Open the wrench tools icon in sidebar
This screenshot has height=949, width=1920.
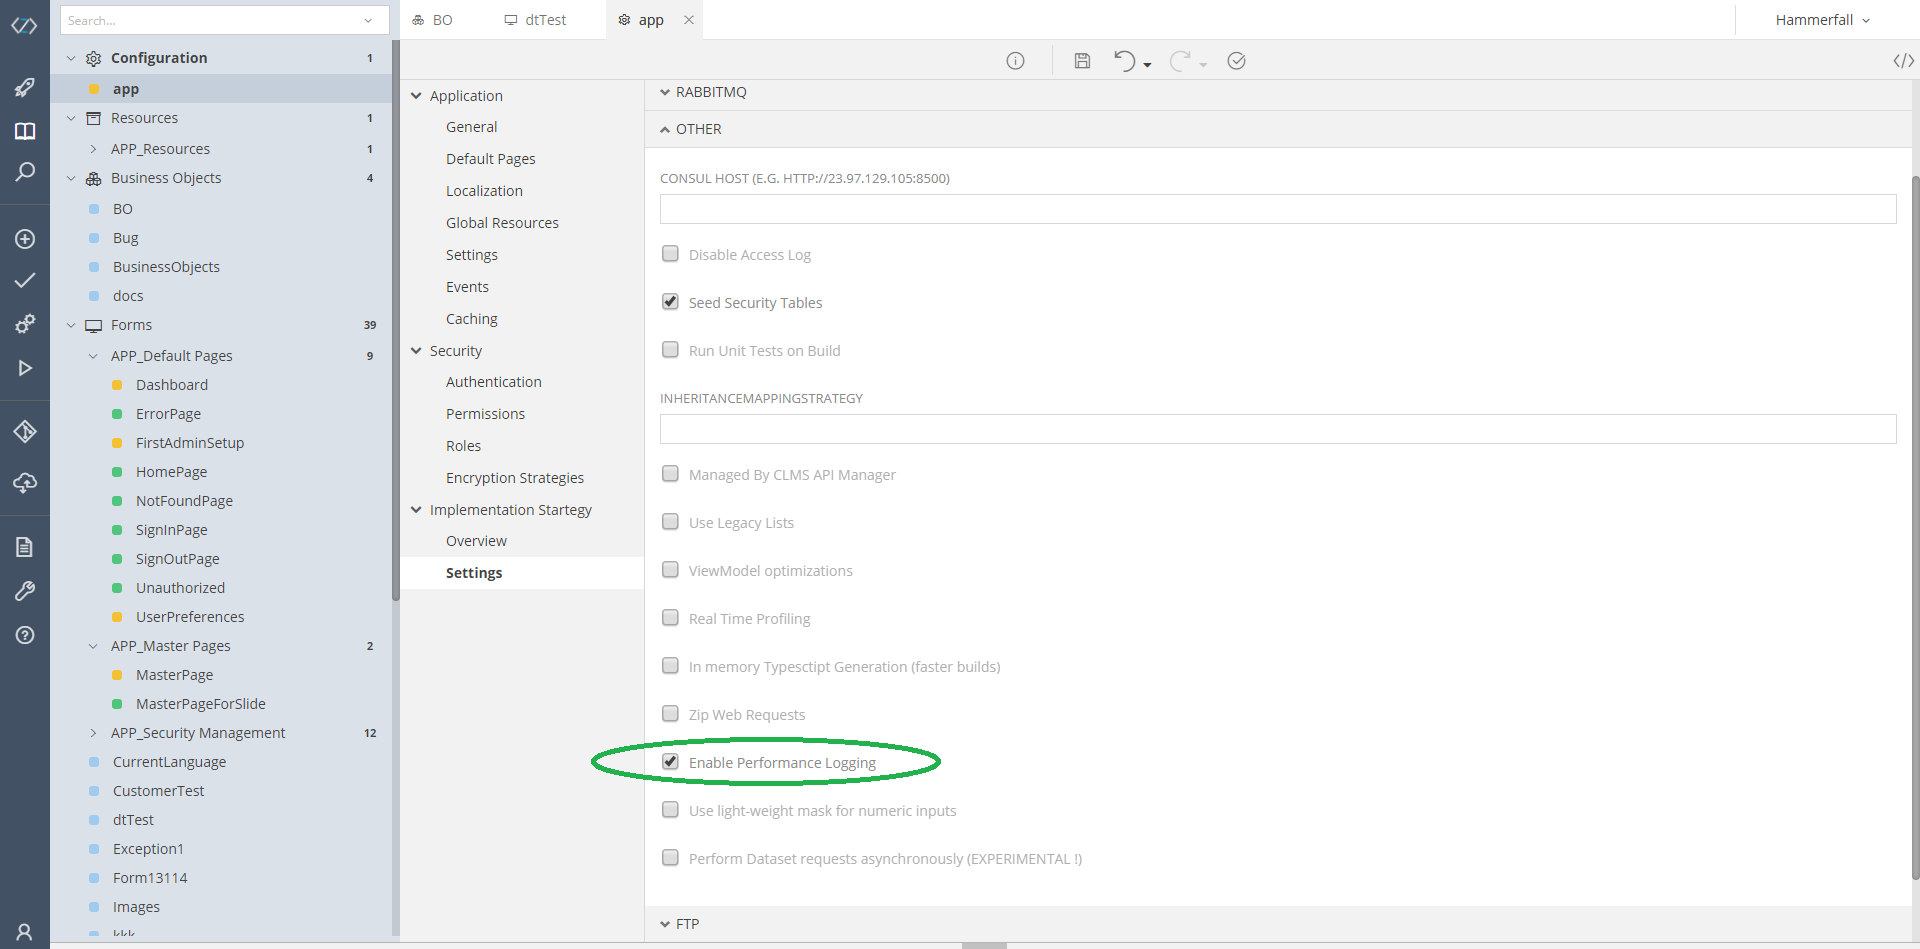[x=25, y=590]
